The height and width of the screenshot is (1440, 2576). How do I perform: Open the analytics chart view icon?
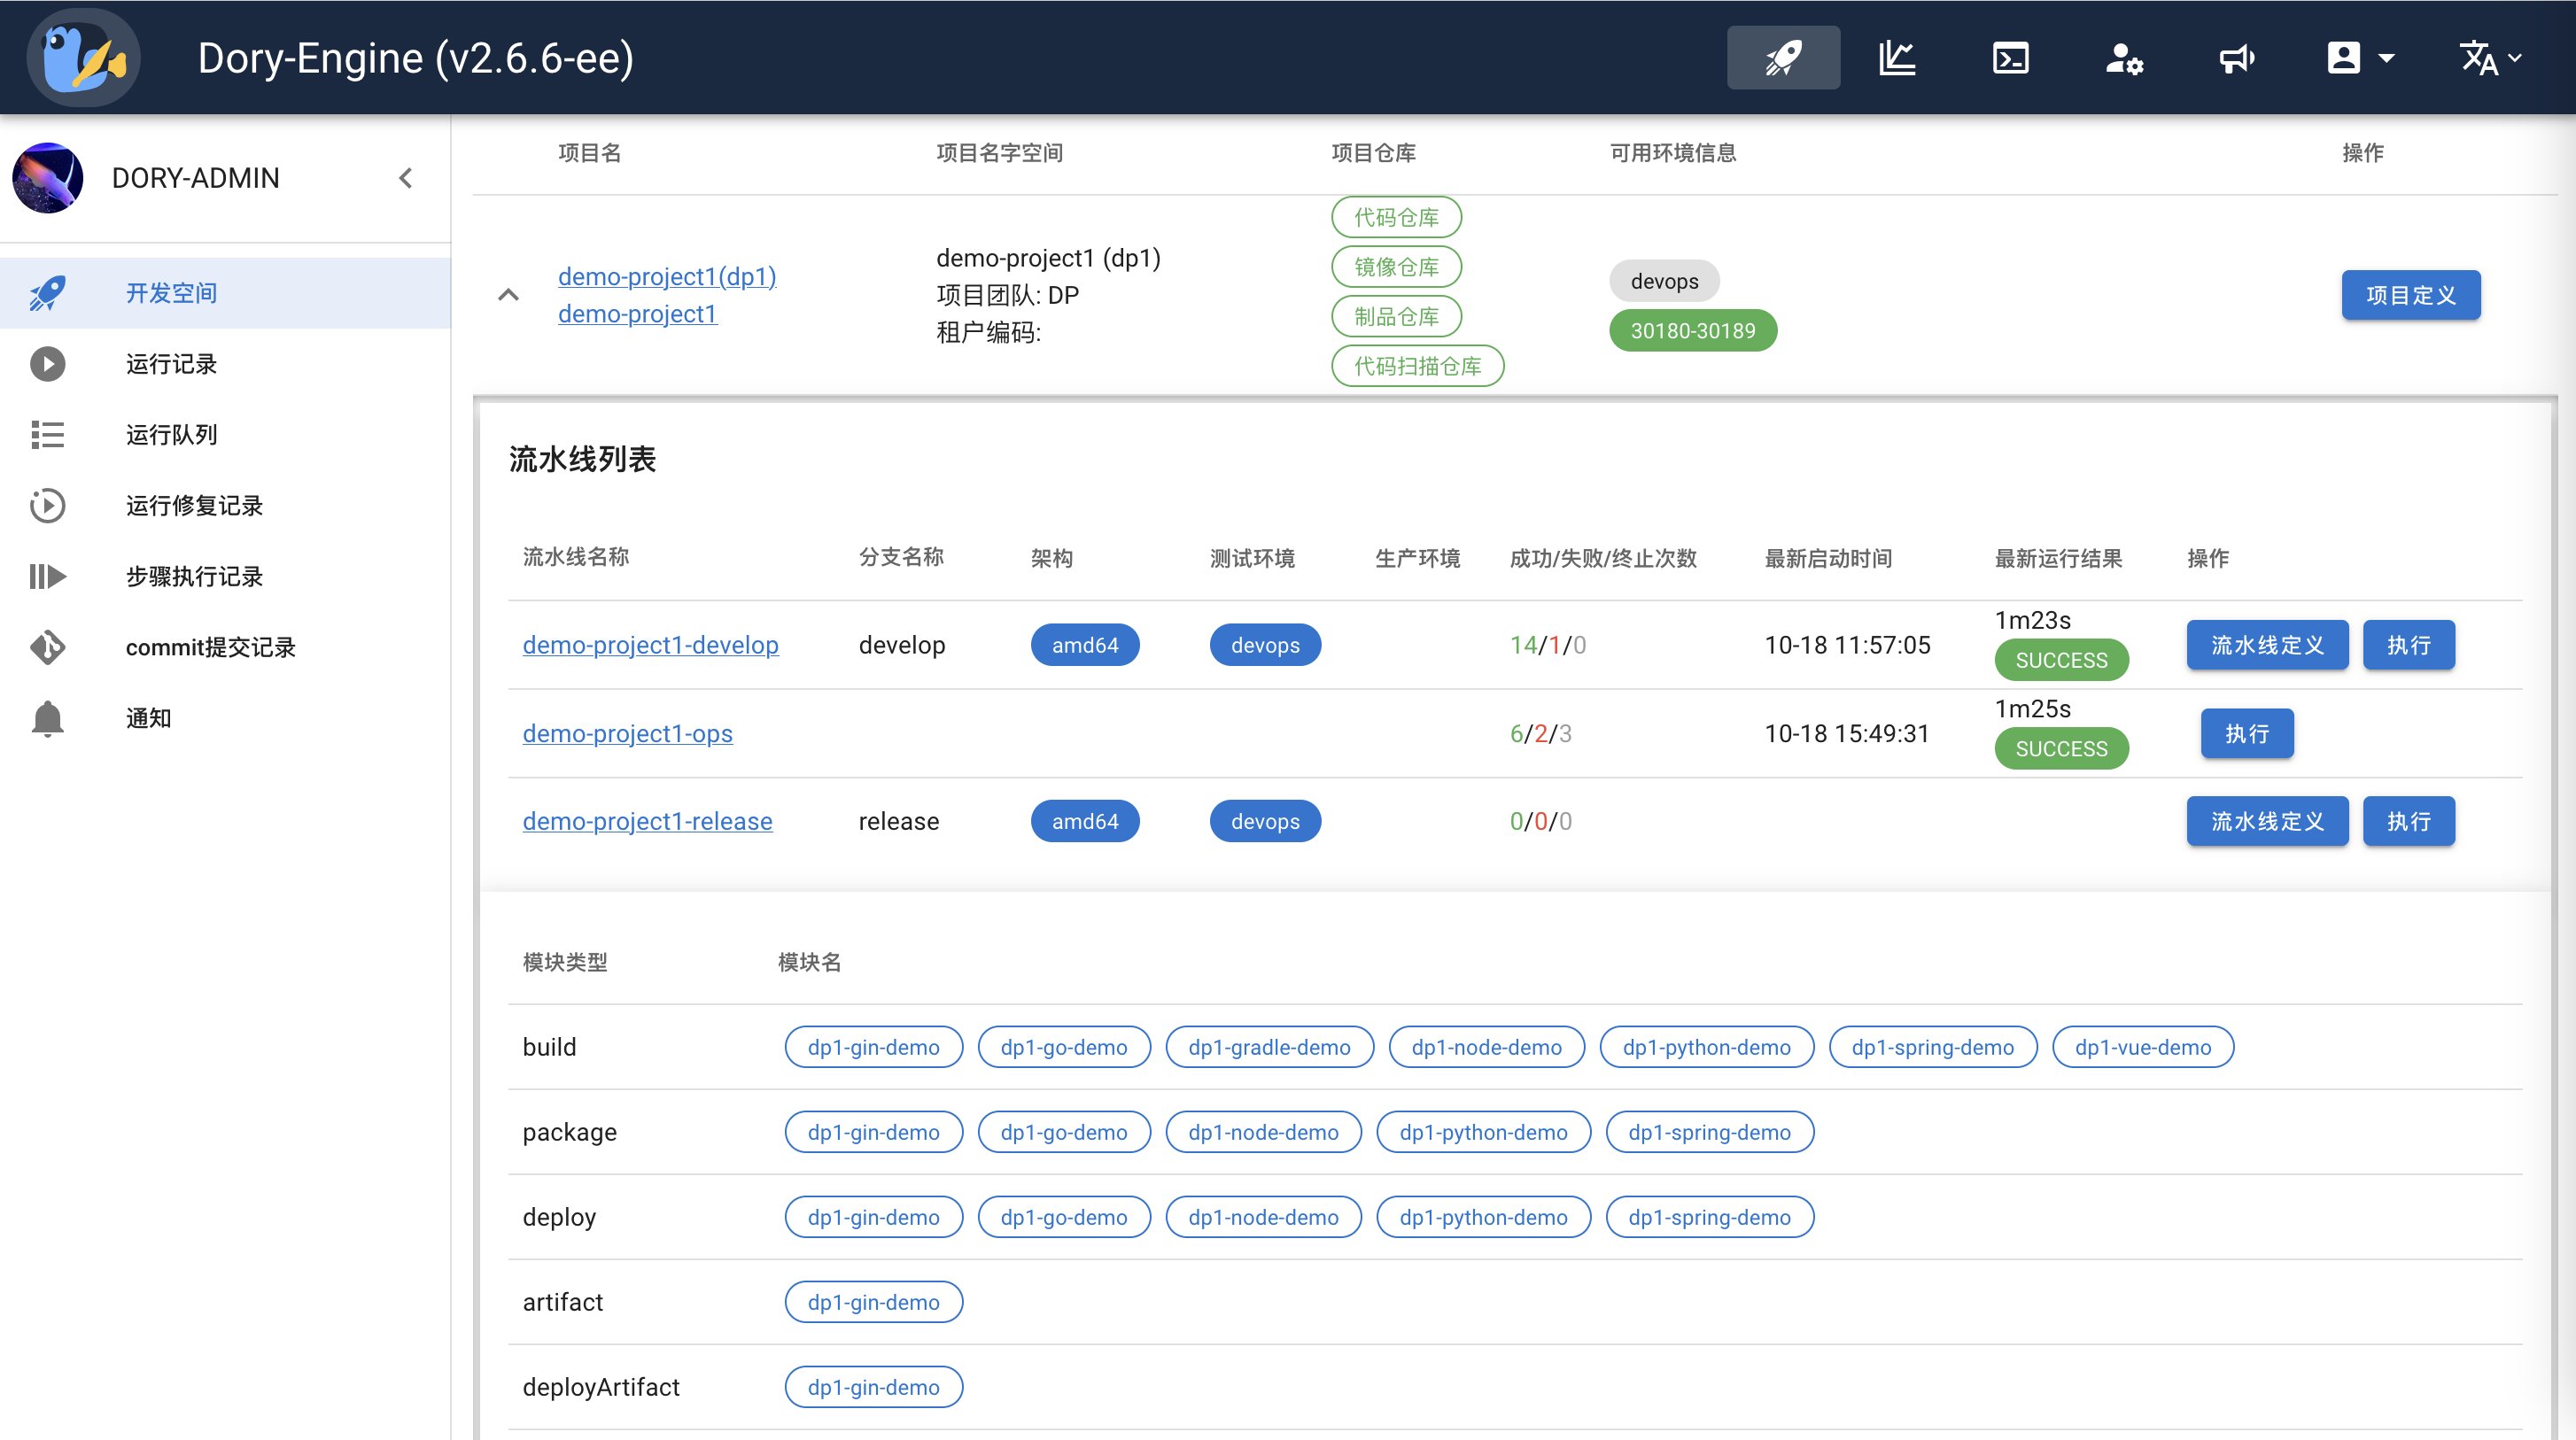click(x=1897, y=57)
